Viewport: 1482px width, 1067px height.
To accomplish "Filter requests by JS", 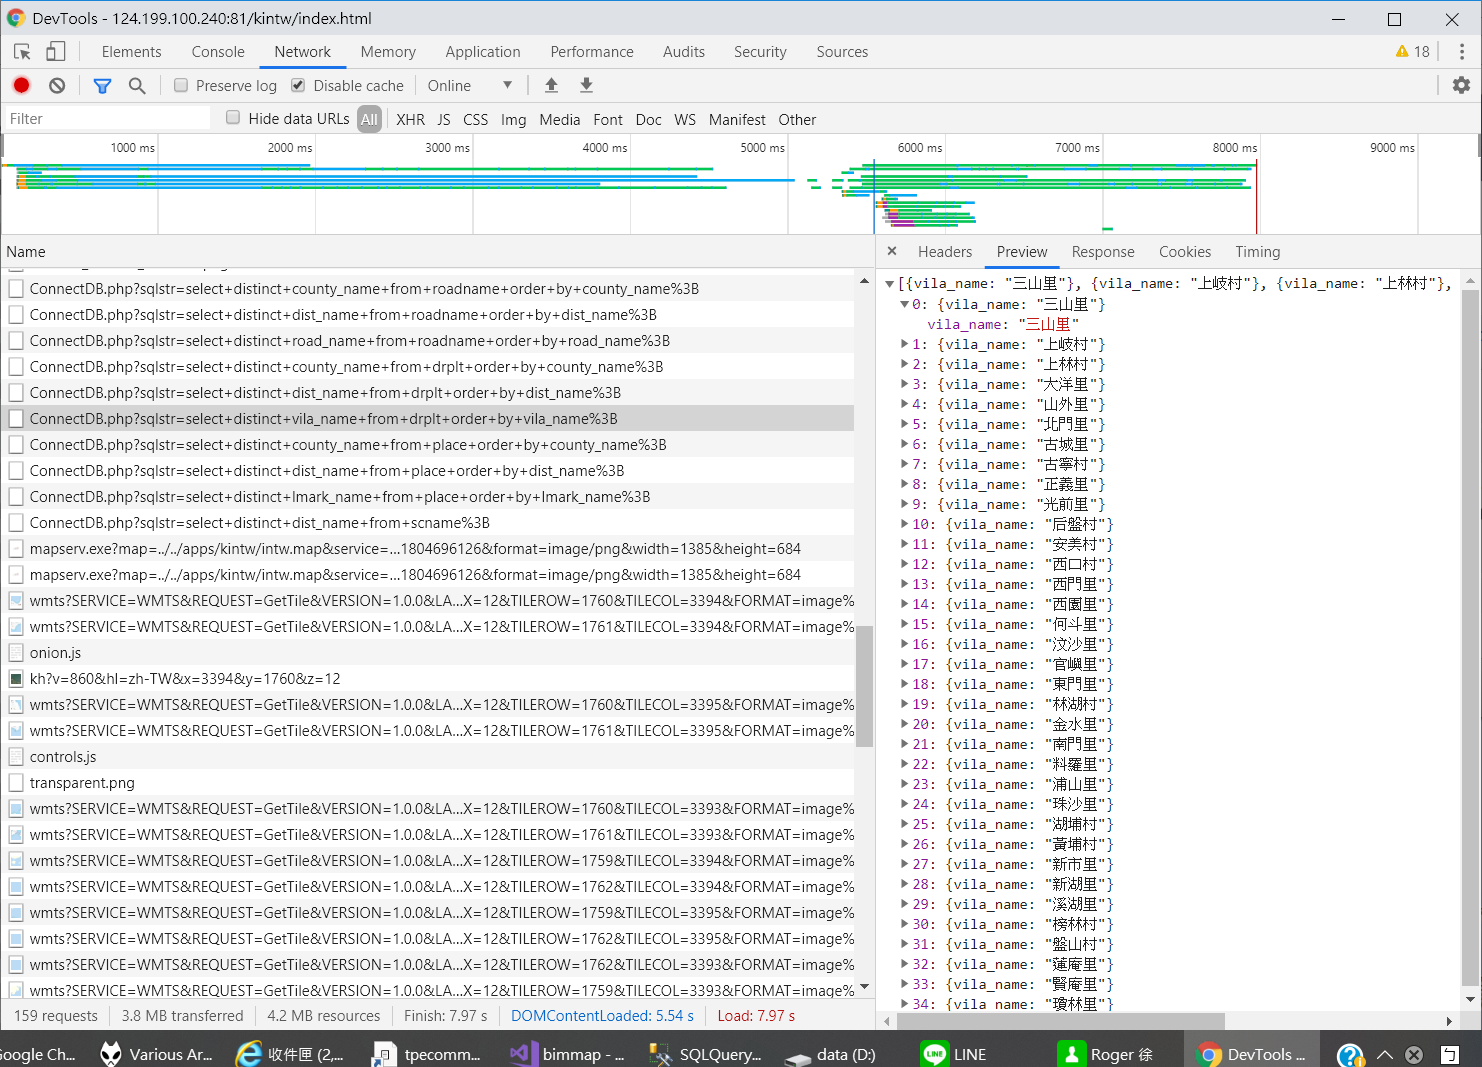I will click(x=444, y=119).
